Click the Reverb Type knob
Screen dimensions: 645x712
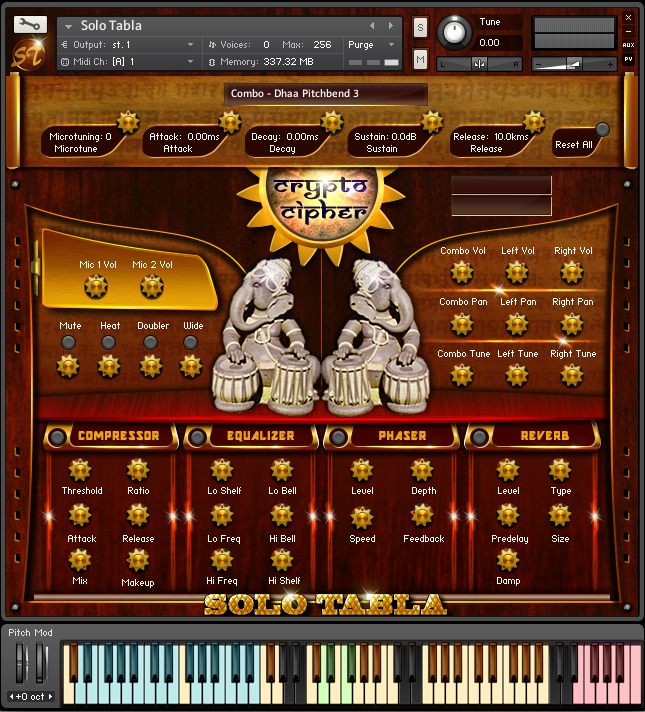pos(560,470)
